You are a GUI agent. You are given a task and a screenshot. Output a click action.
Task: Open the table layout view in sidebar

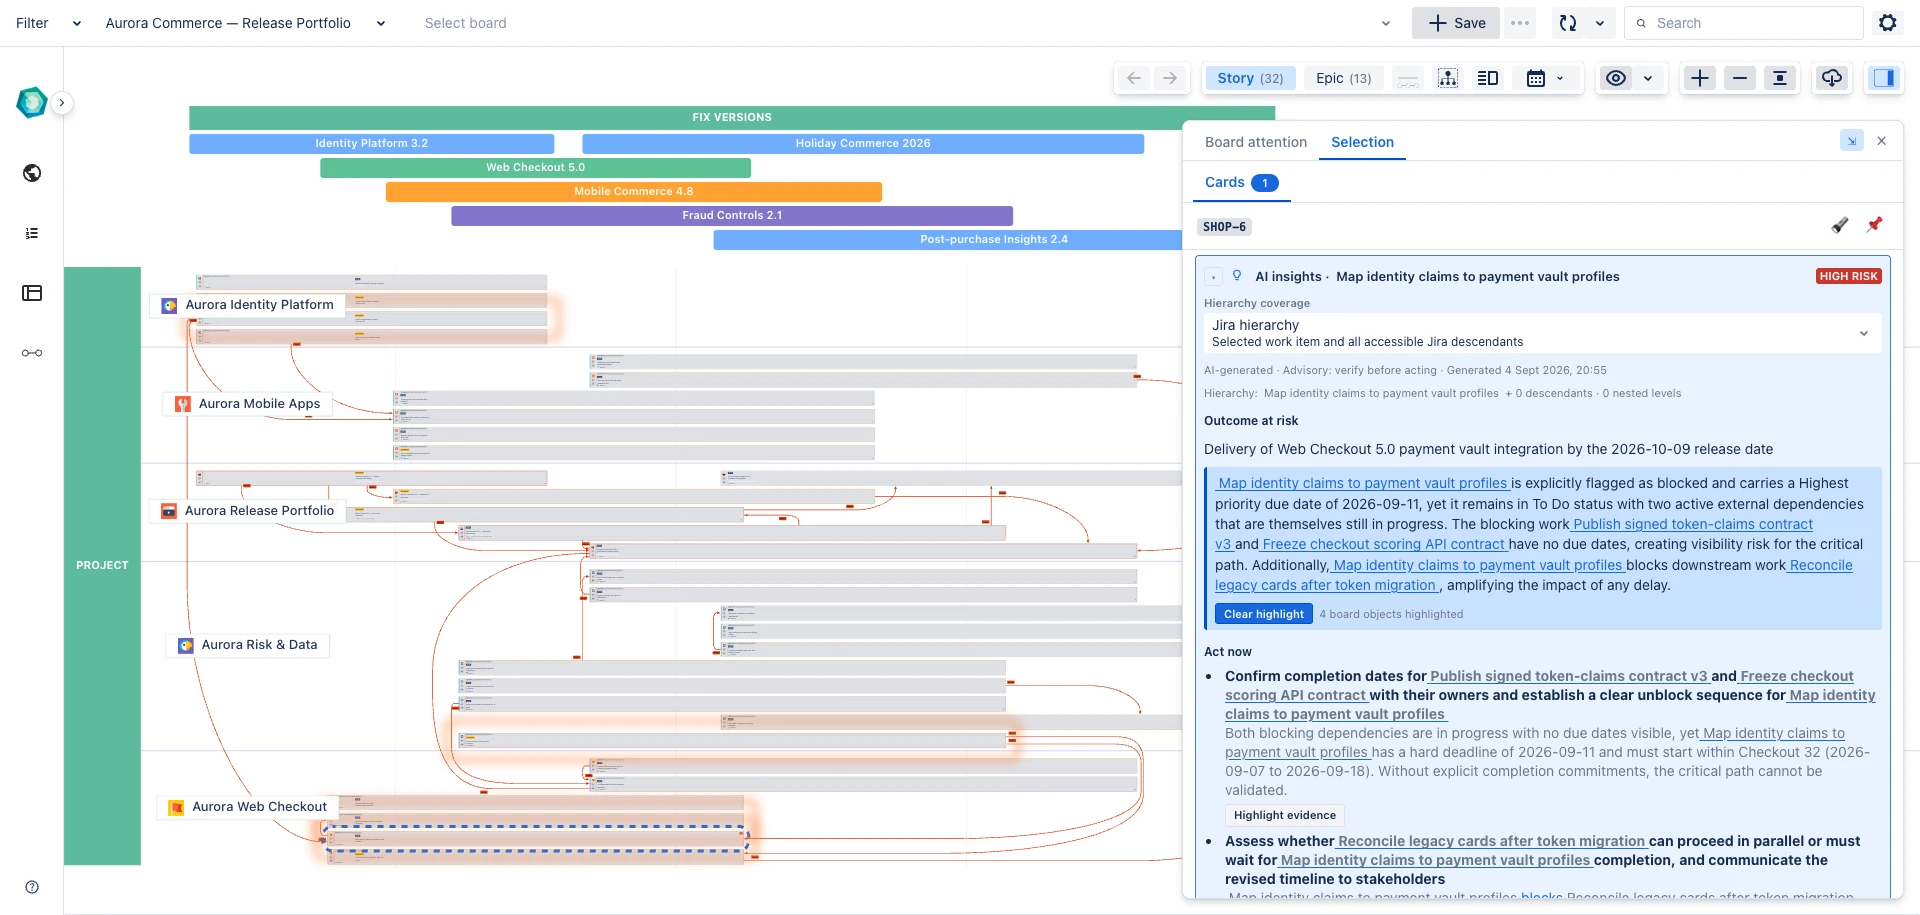click(x=32, y=293)
